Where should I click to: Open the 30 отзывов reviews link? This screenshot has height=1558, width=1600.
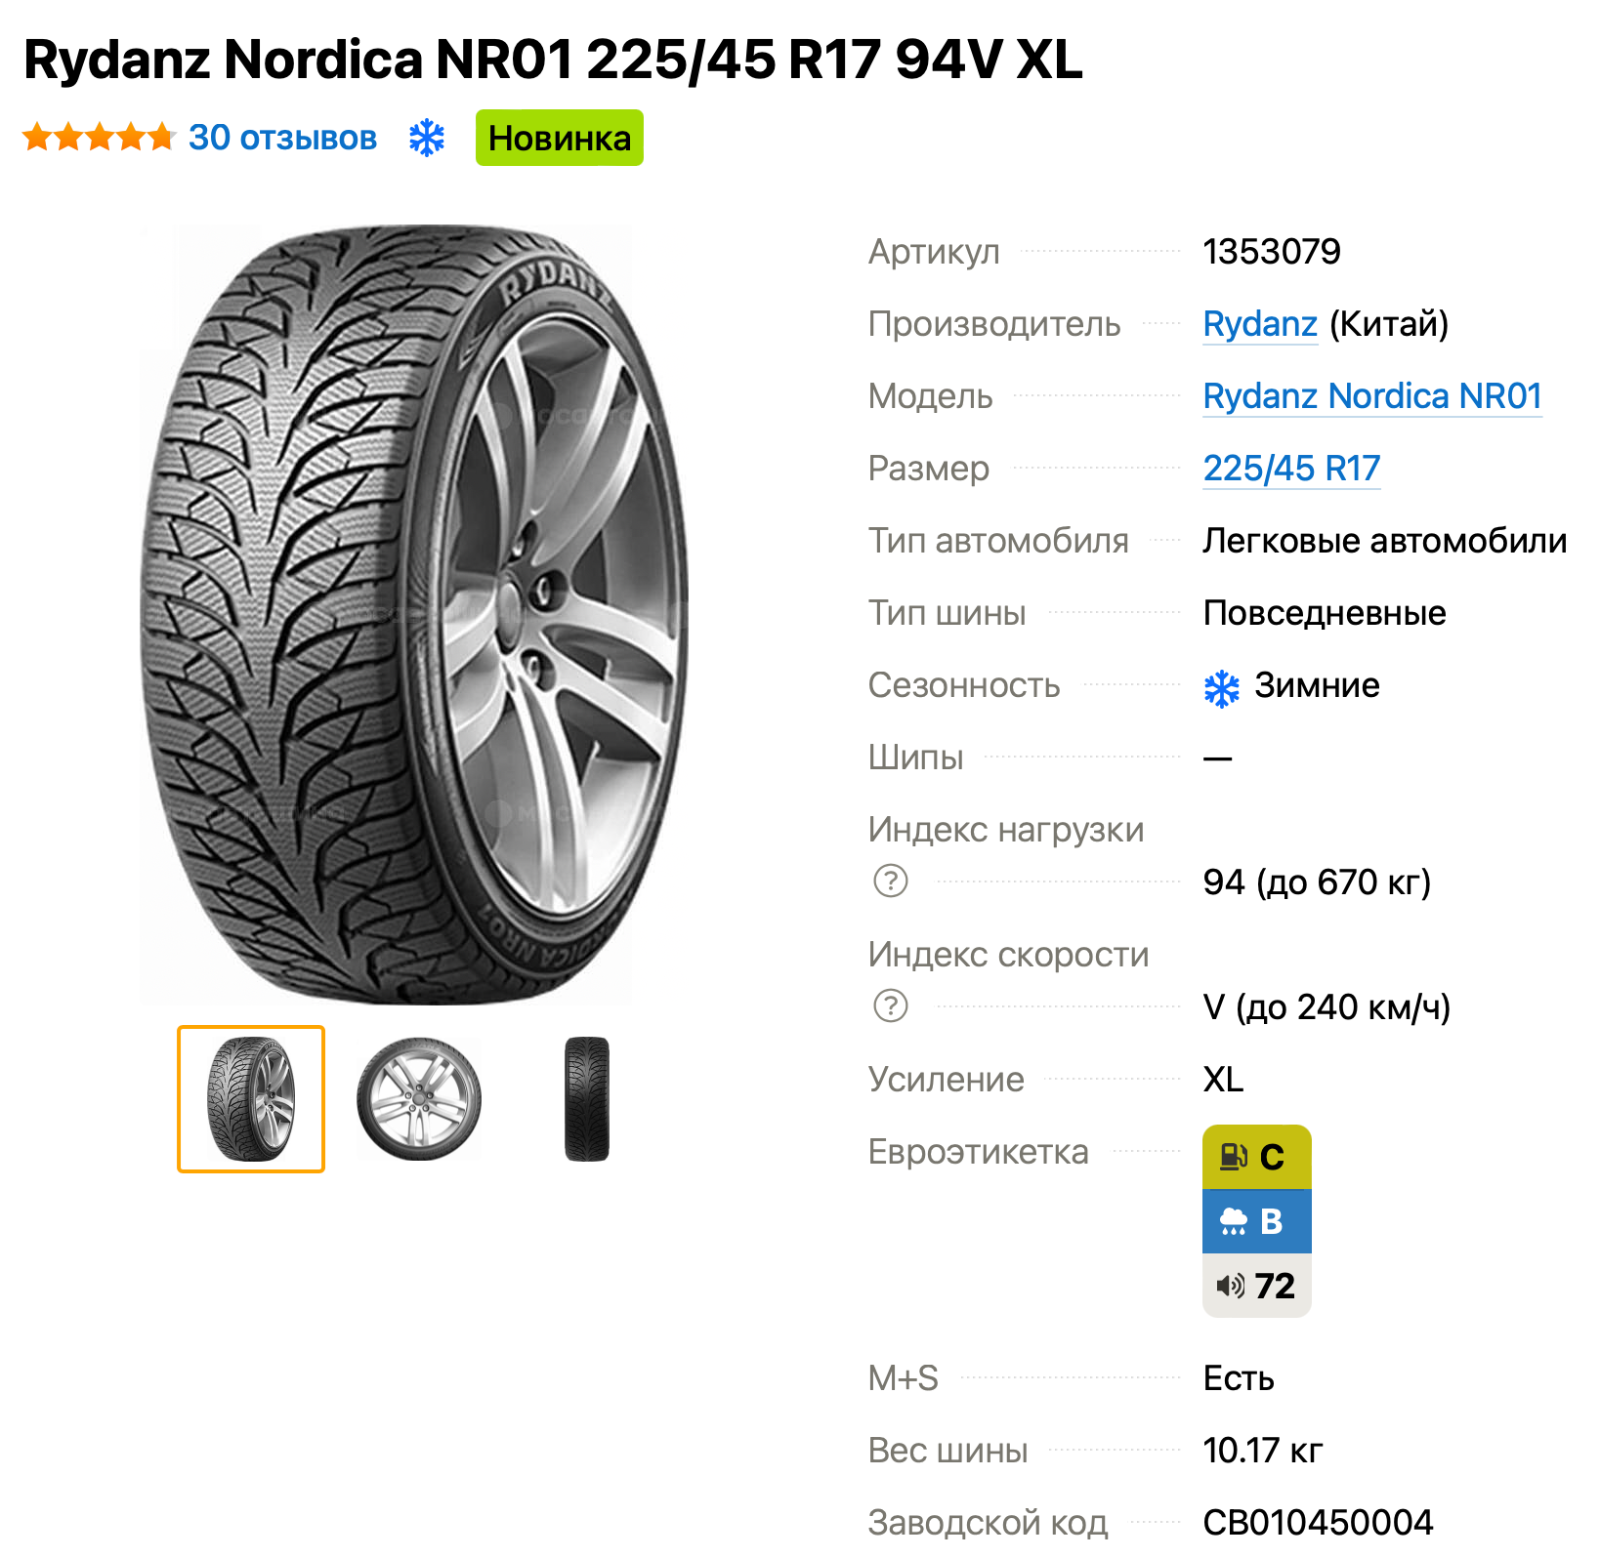point(282,137)
